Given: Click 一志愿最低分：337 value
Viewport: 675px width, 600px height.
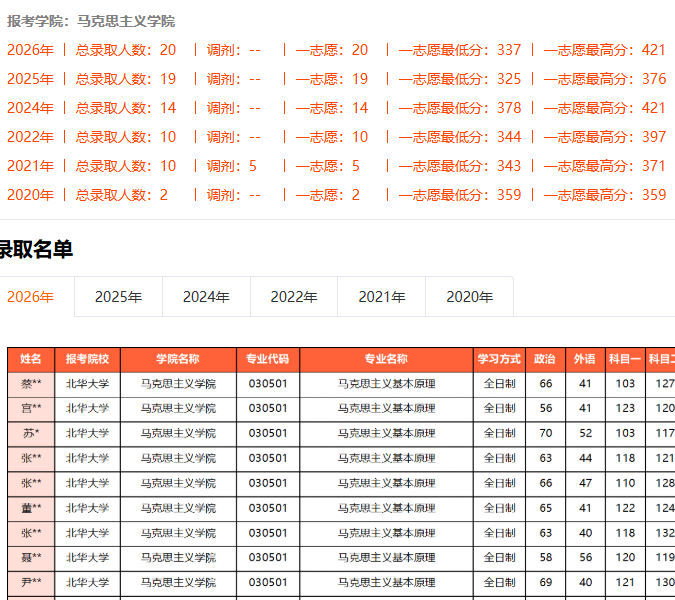Looking at the screenshot, I should pyautogui.click(x=460, y=50).
